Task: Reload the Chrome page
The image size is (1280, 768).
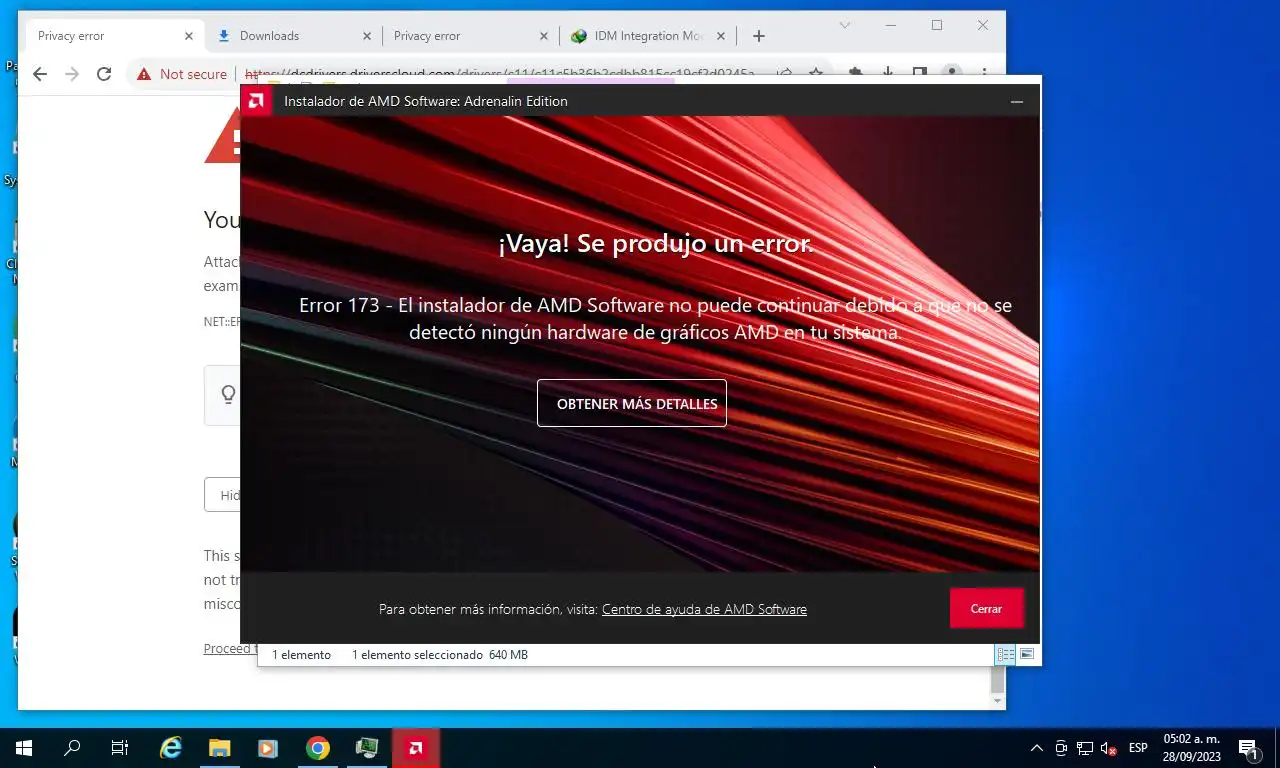Action: coord(104,74)
